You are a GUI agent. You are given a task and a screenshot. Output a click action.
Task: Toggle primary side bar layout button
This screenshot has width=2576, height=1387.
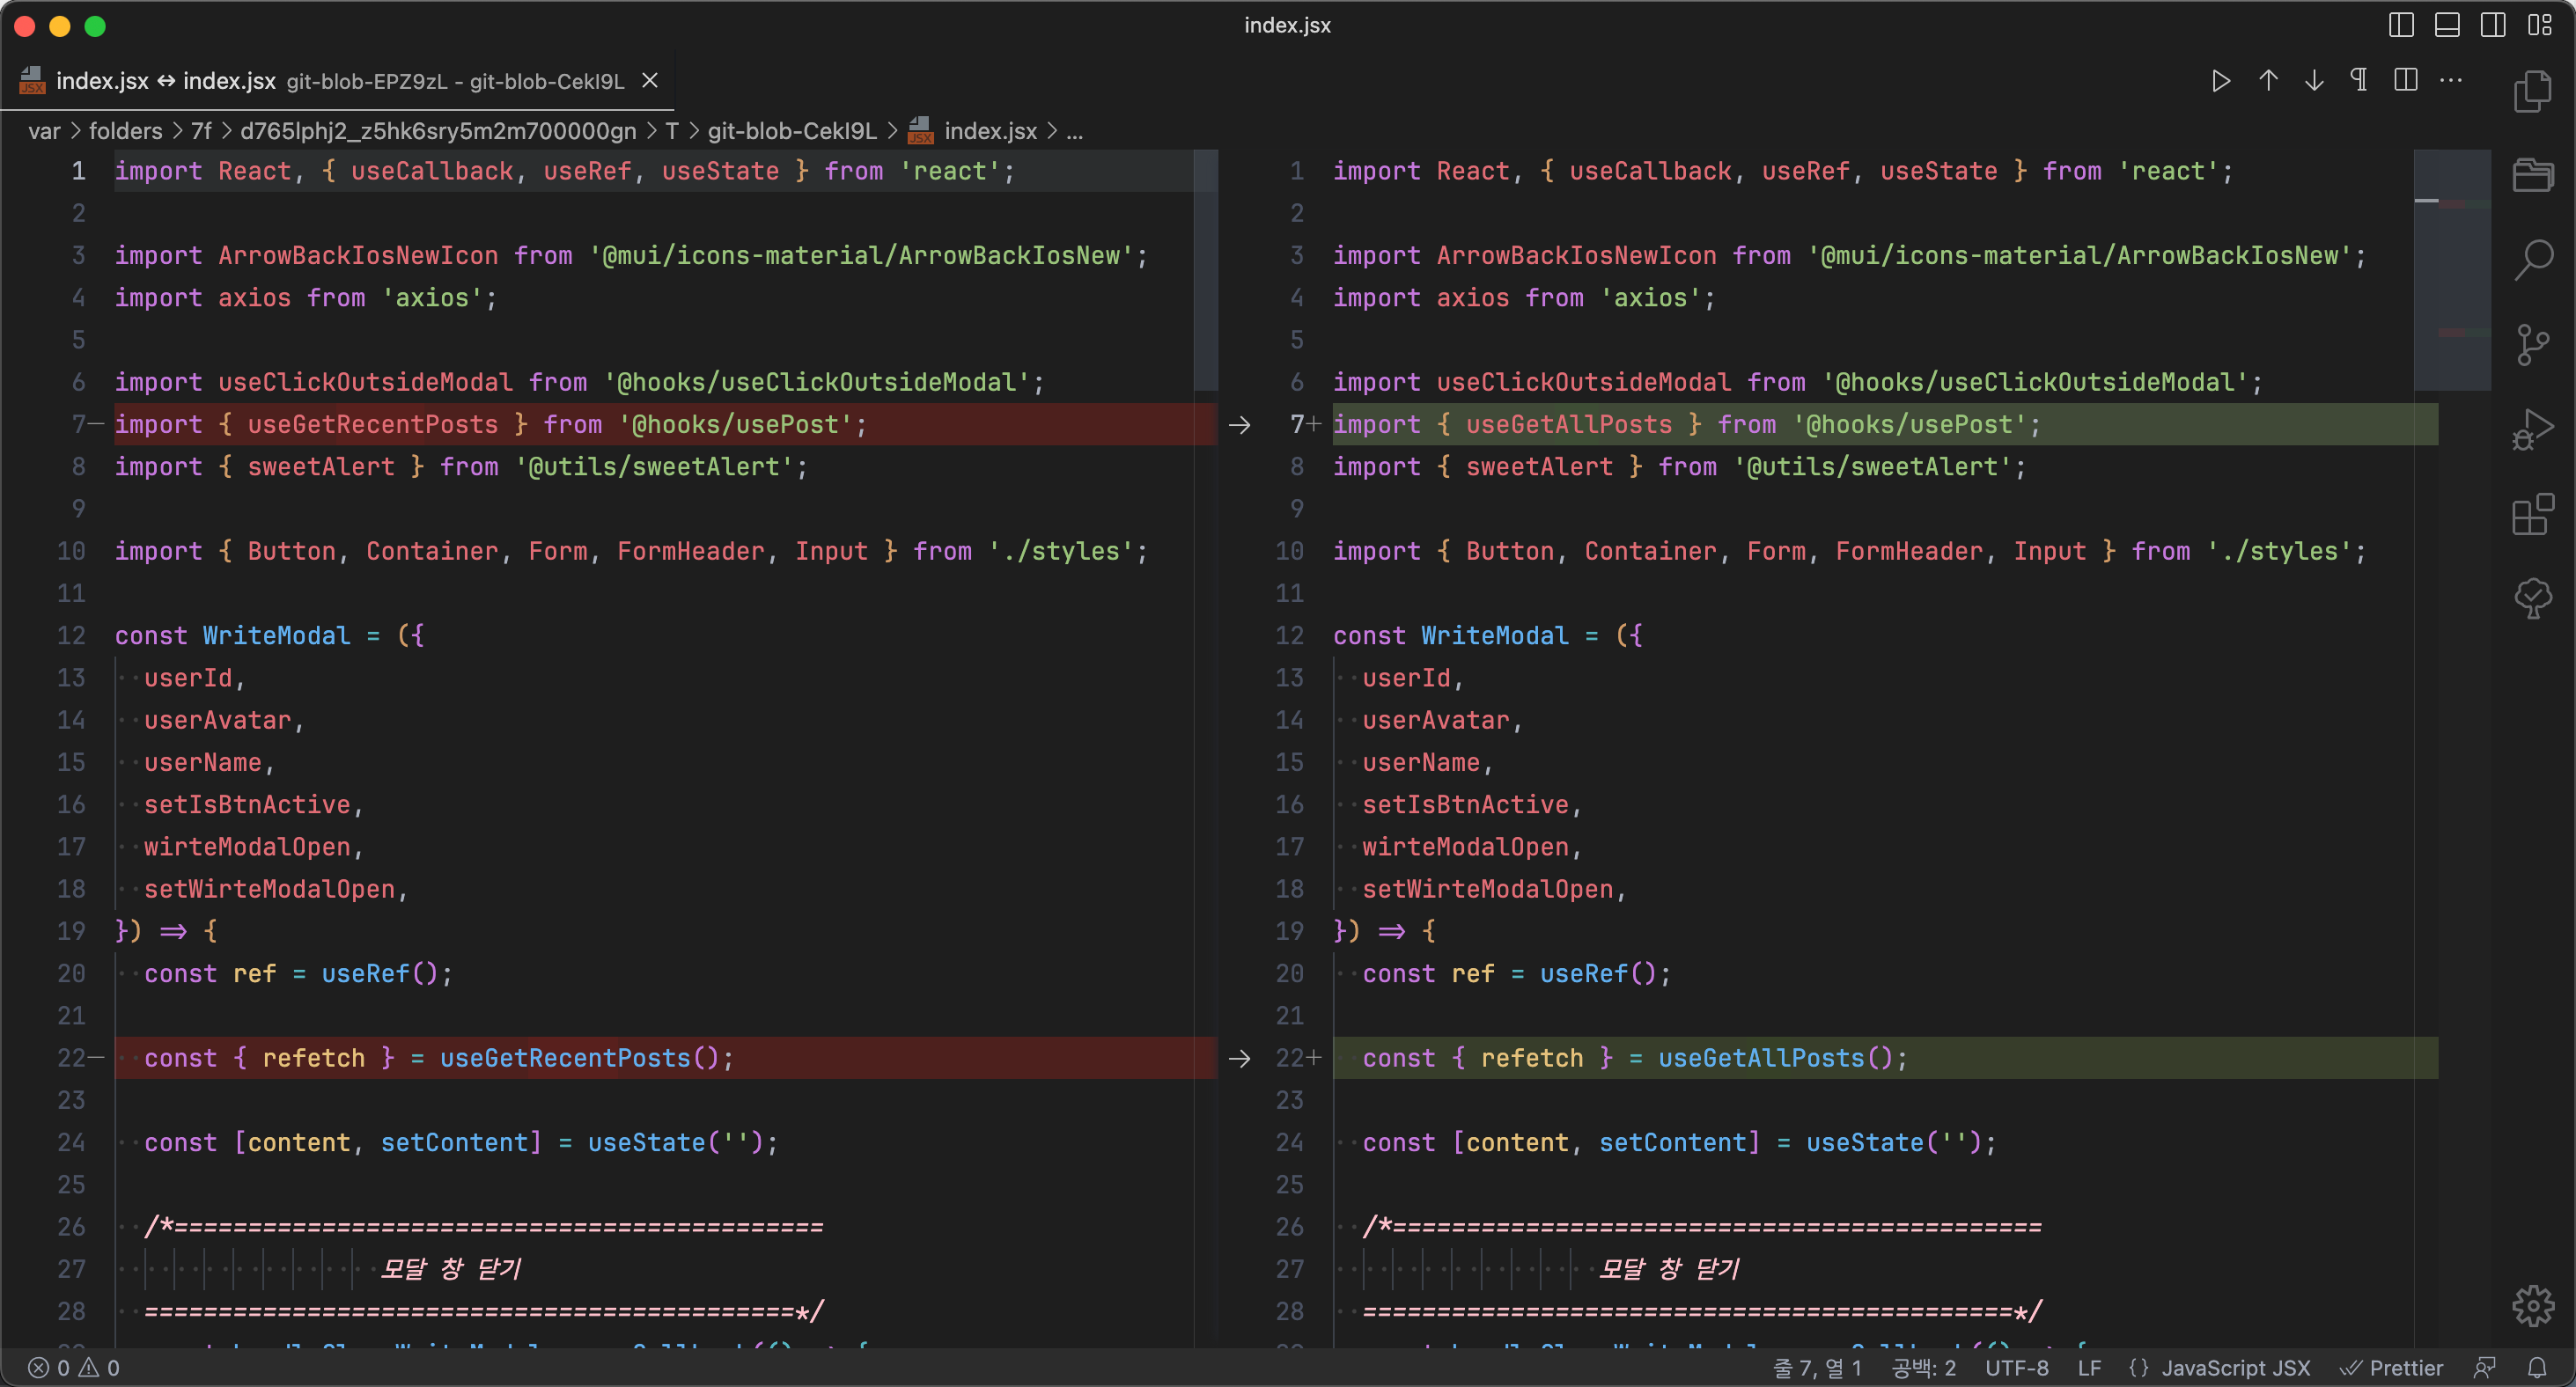[x=2401, y=25]
